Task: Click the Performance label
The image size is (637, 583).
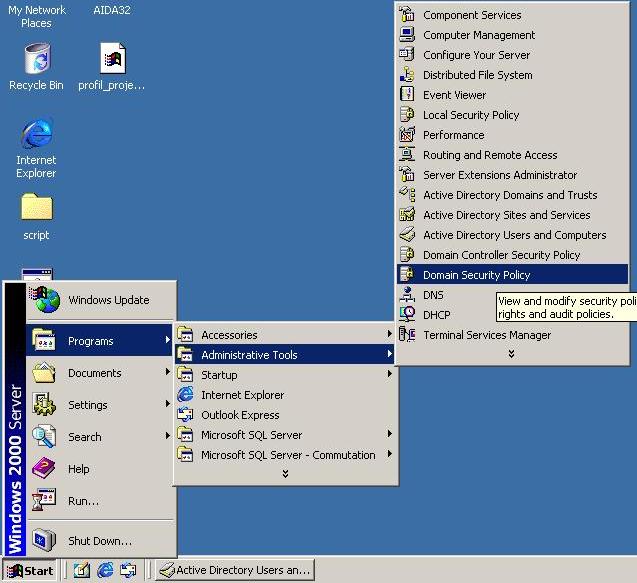Action: click(x=454, y=135)
